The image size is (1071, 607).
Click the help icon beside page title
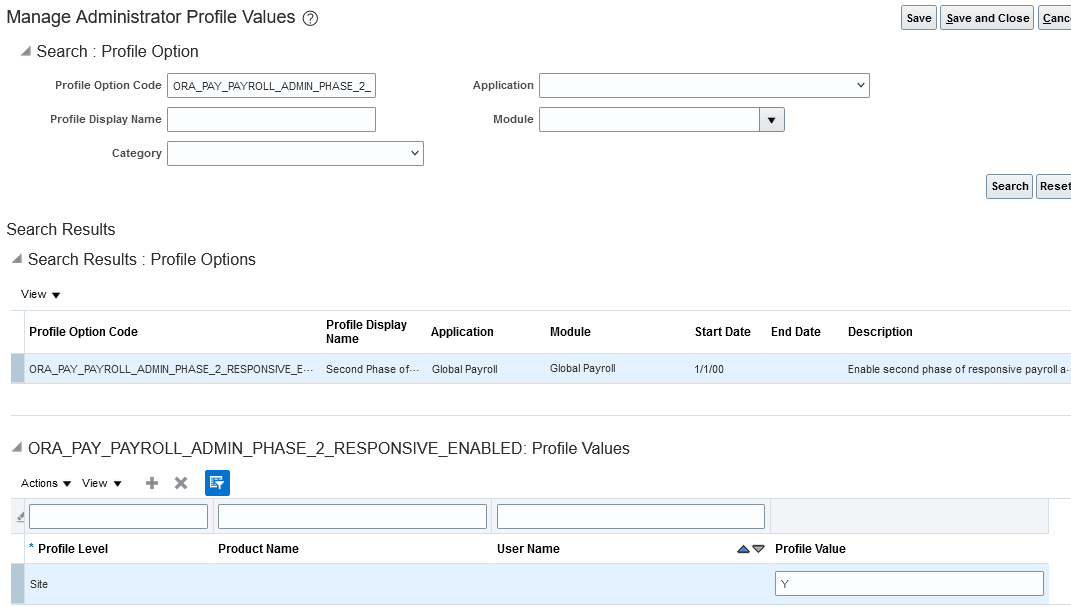[310, 18]
